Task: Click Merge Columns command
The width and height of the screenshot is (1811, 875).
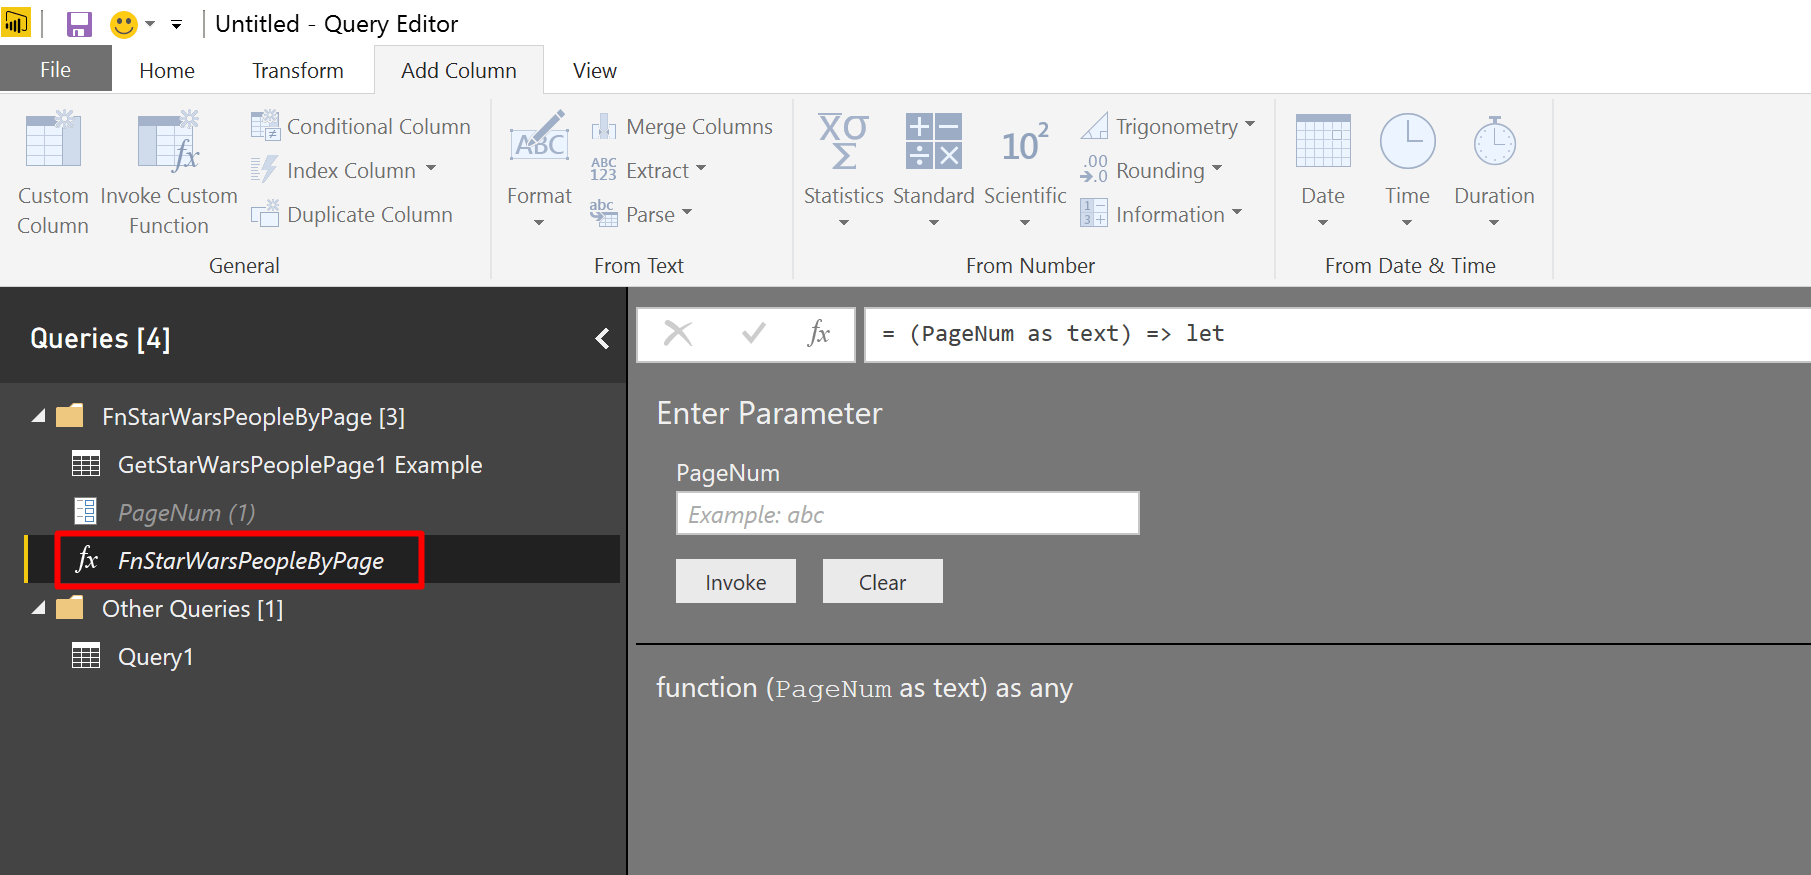Action: click(682, 126)
